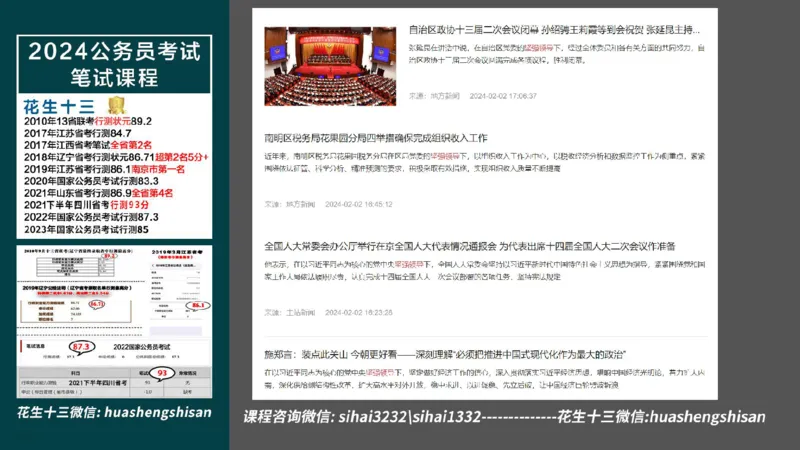The width and height of the screenshot is (800, 450).
Task: Select row 2019年江苏省考行测86.1南京市第一名
Action: [104, 169]
